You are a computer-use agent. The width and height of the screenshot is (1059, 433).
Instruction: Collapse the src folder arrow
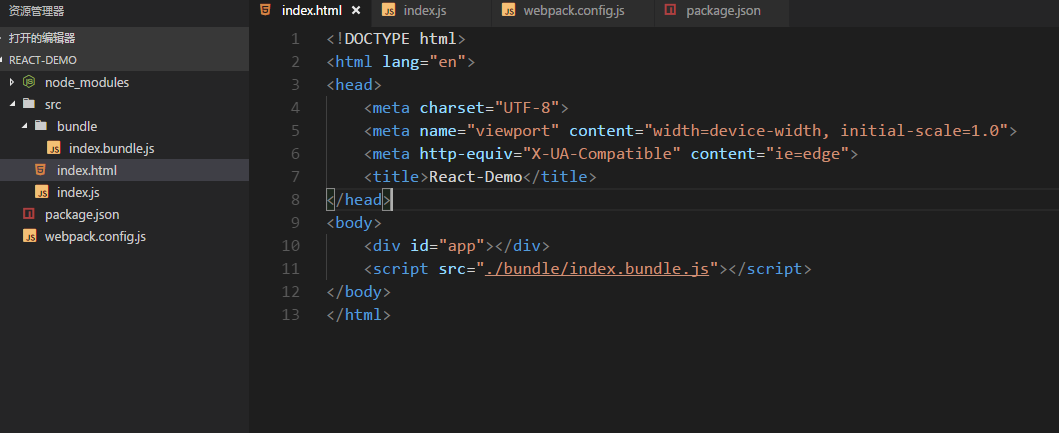click(11, 104)
